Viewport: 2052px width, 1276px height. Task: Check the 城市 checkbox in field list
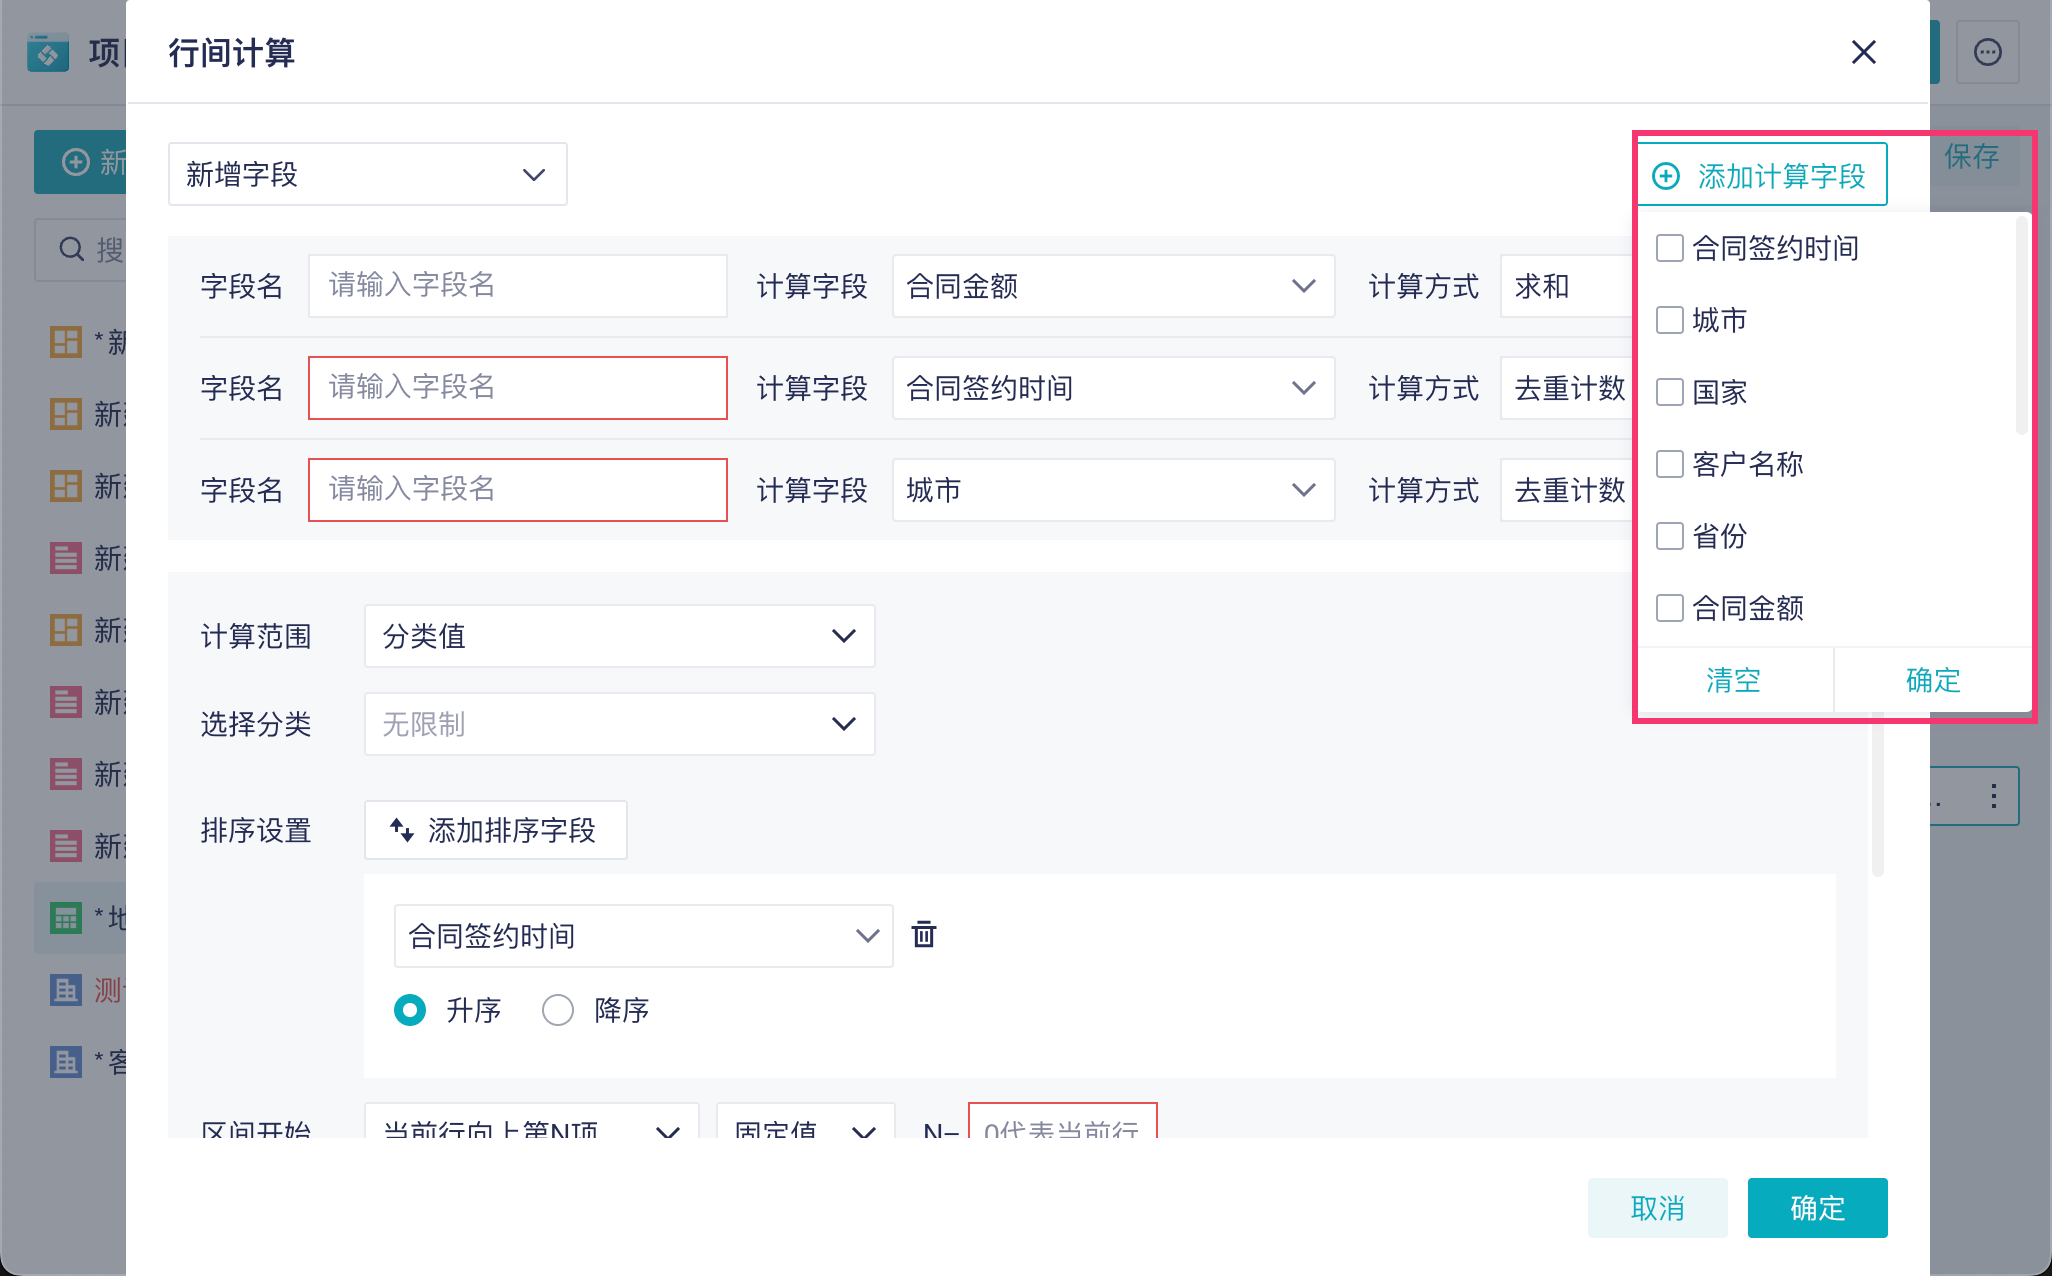point(1670,320)
